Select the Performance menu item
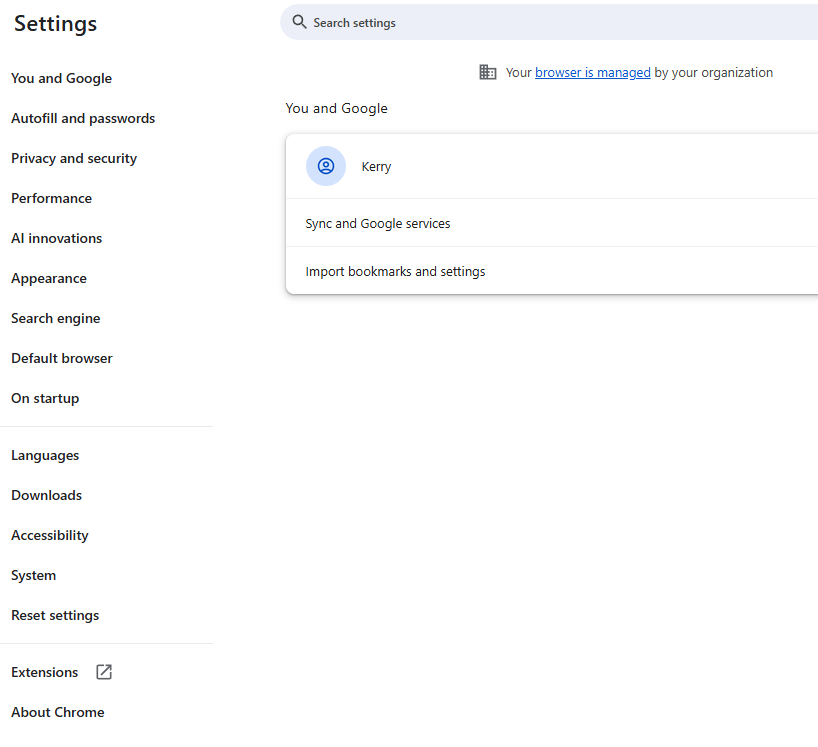 [52, 198]
